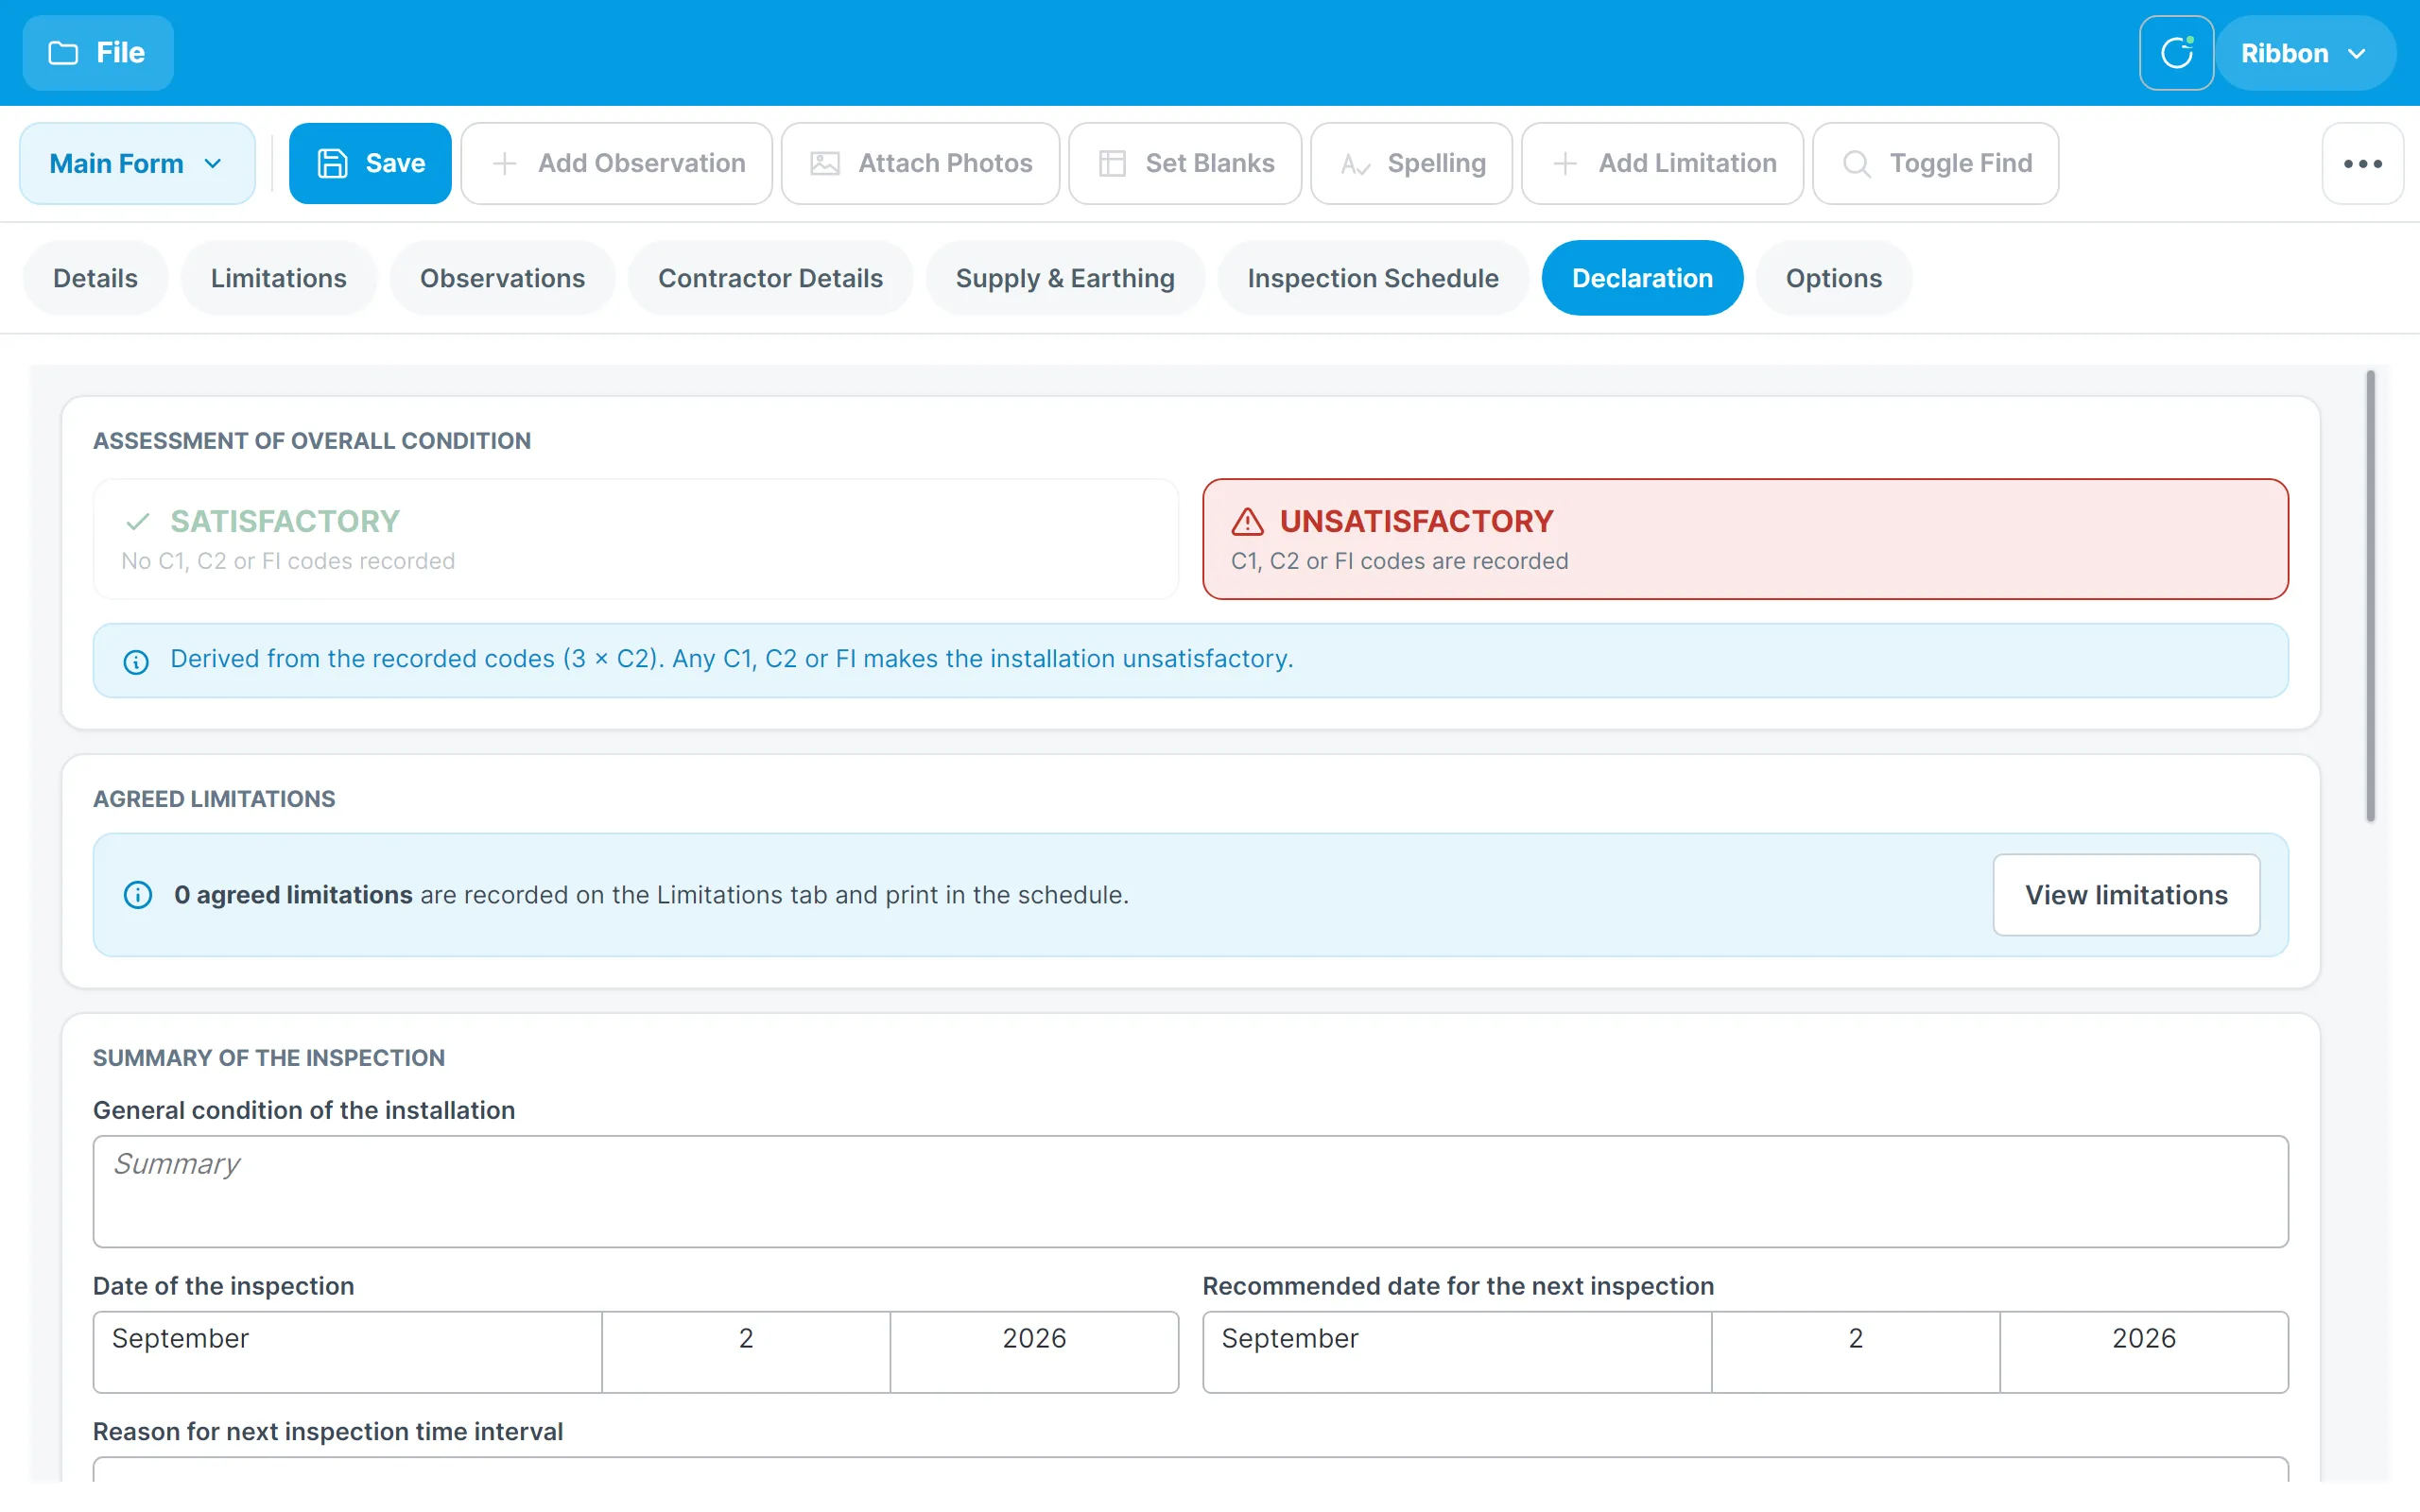Image resolution: width=2420 pixels, height=1512 pixels.
Task: Click the info icon beside derived codes note
Action: (x=136, y=661)
